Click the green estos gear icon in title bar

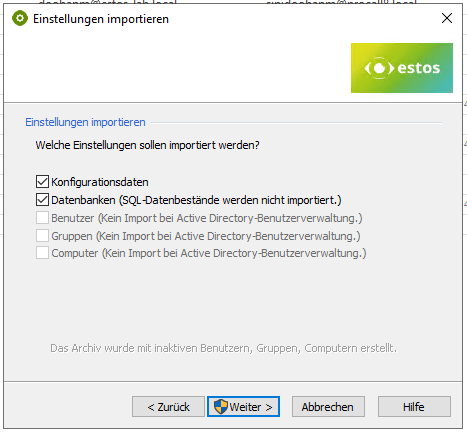click(20, 18)
